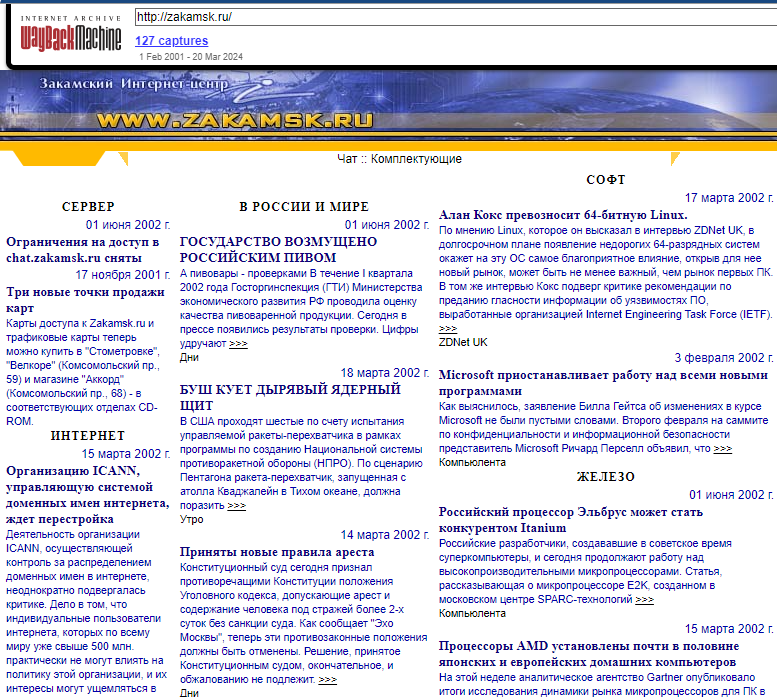Open Российский процессор Эльбрус headline

(x=570, y=520)
